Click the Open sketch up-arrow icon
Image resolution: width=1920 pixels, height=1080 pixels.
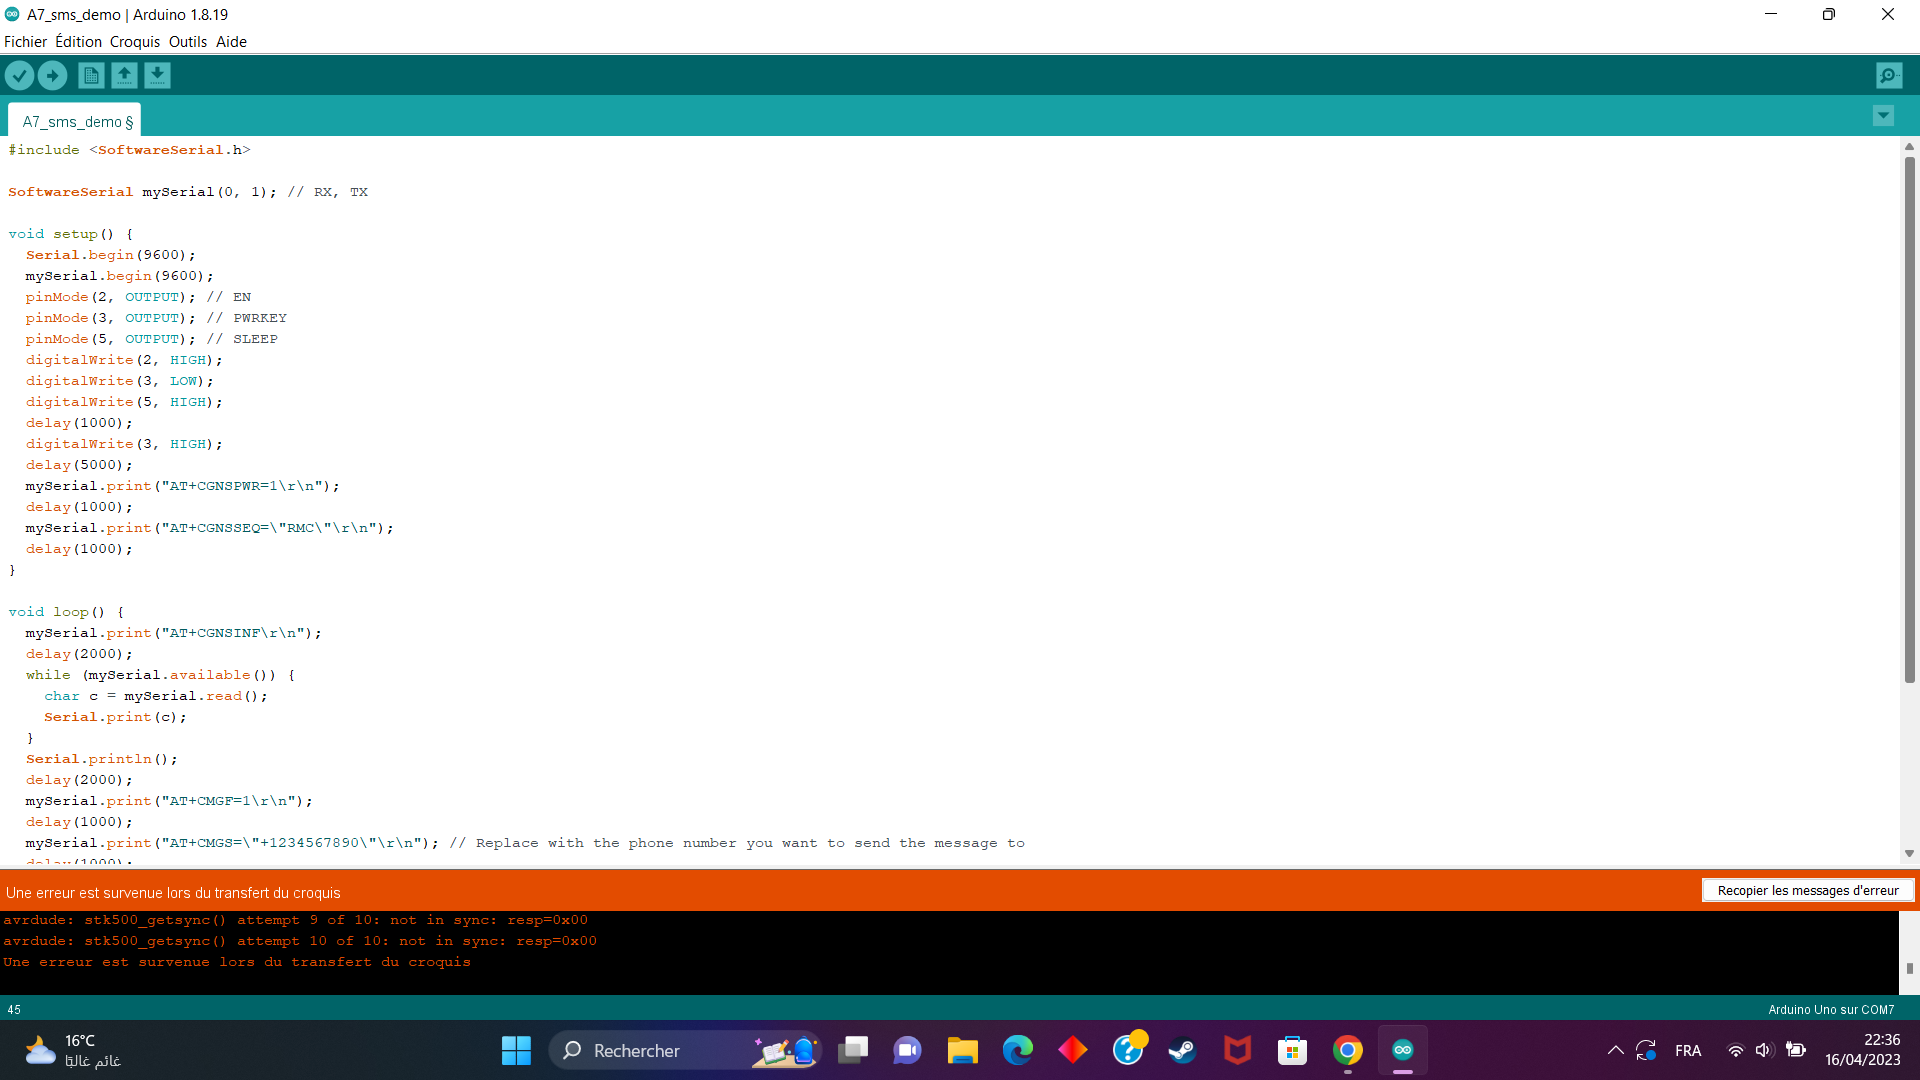[124, 75]
